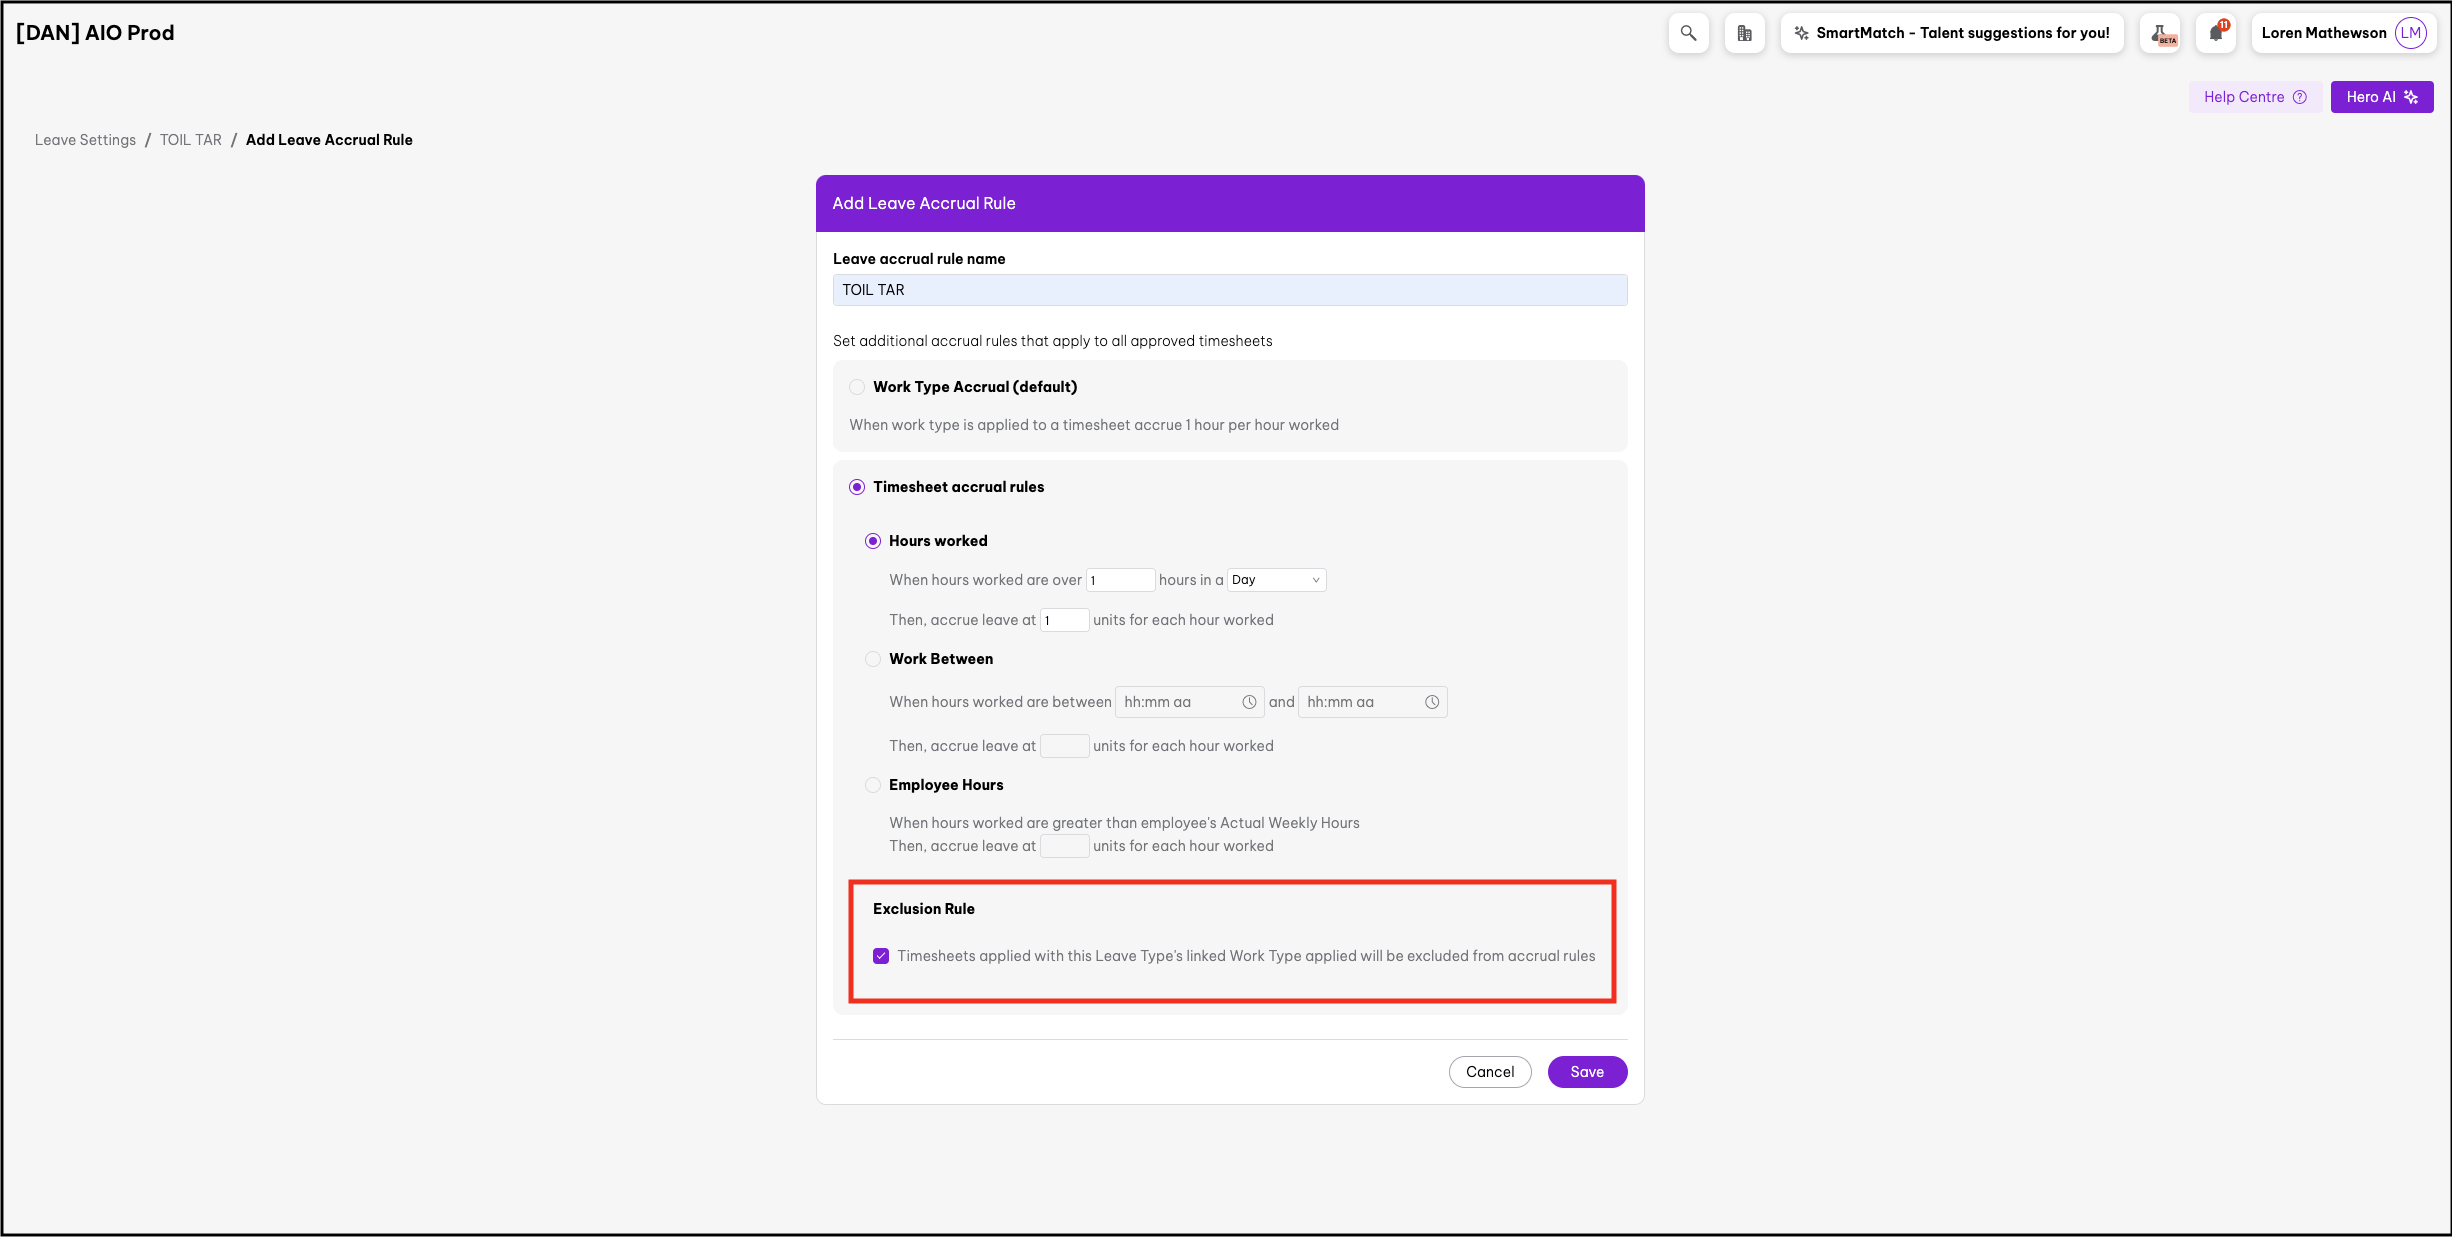Viewport: 2452px width, 1237px height.
Task: Cancel adding the accrual rule
Action: pyautogui.click(x=1489, y=1072)
